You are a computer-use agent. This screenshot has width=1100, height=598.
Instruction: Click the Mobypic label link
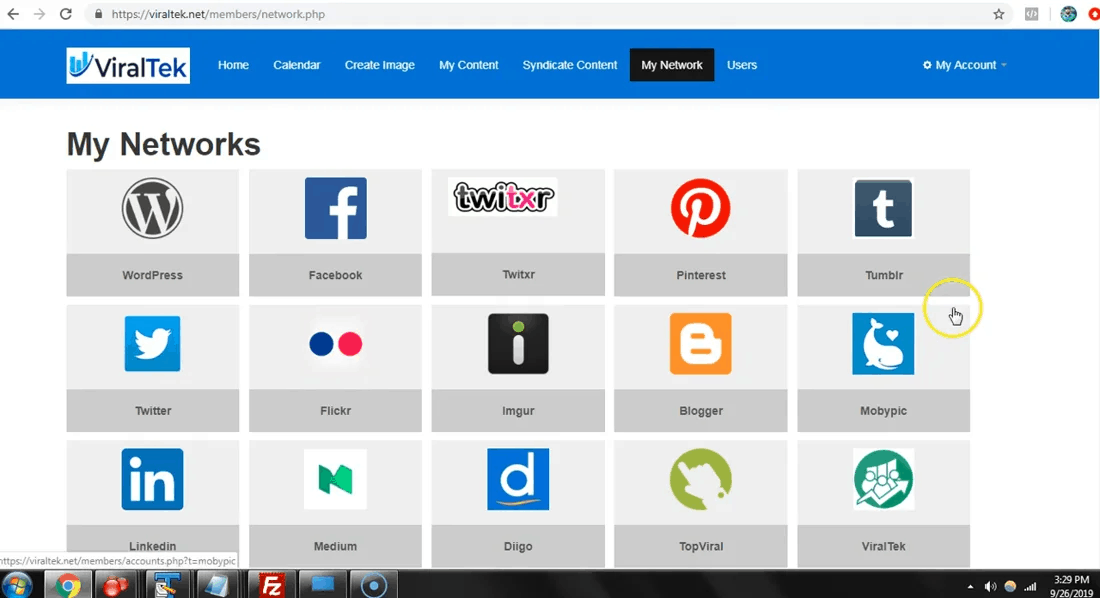point(883,411)
